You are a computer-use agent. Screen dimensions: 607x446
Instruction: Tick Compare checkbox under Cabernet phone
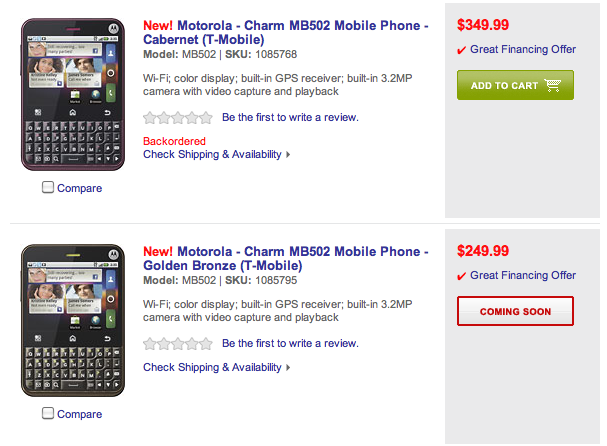[x=48, y=187]
